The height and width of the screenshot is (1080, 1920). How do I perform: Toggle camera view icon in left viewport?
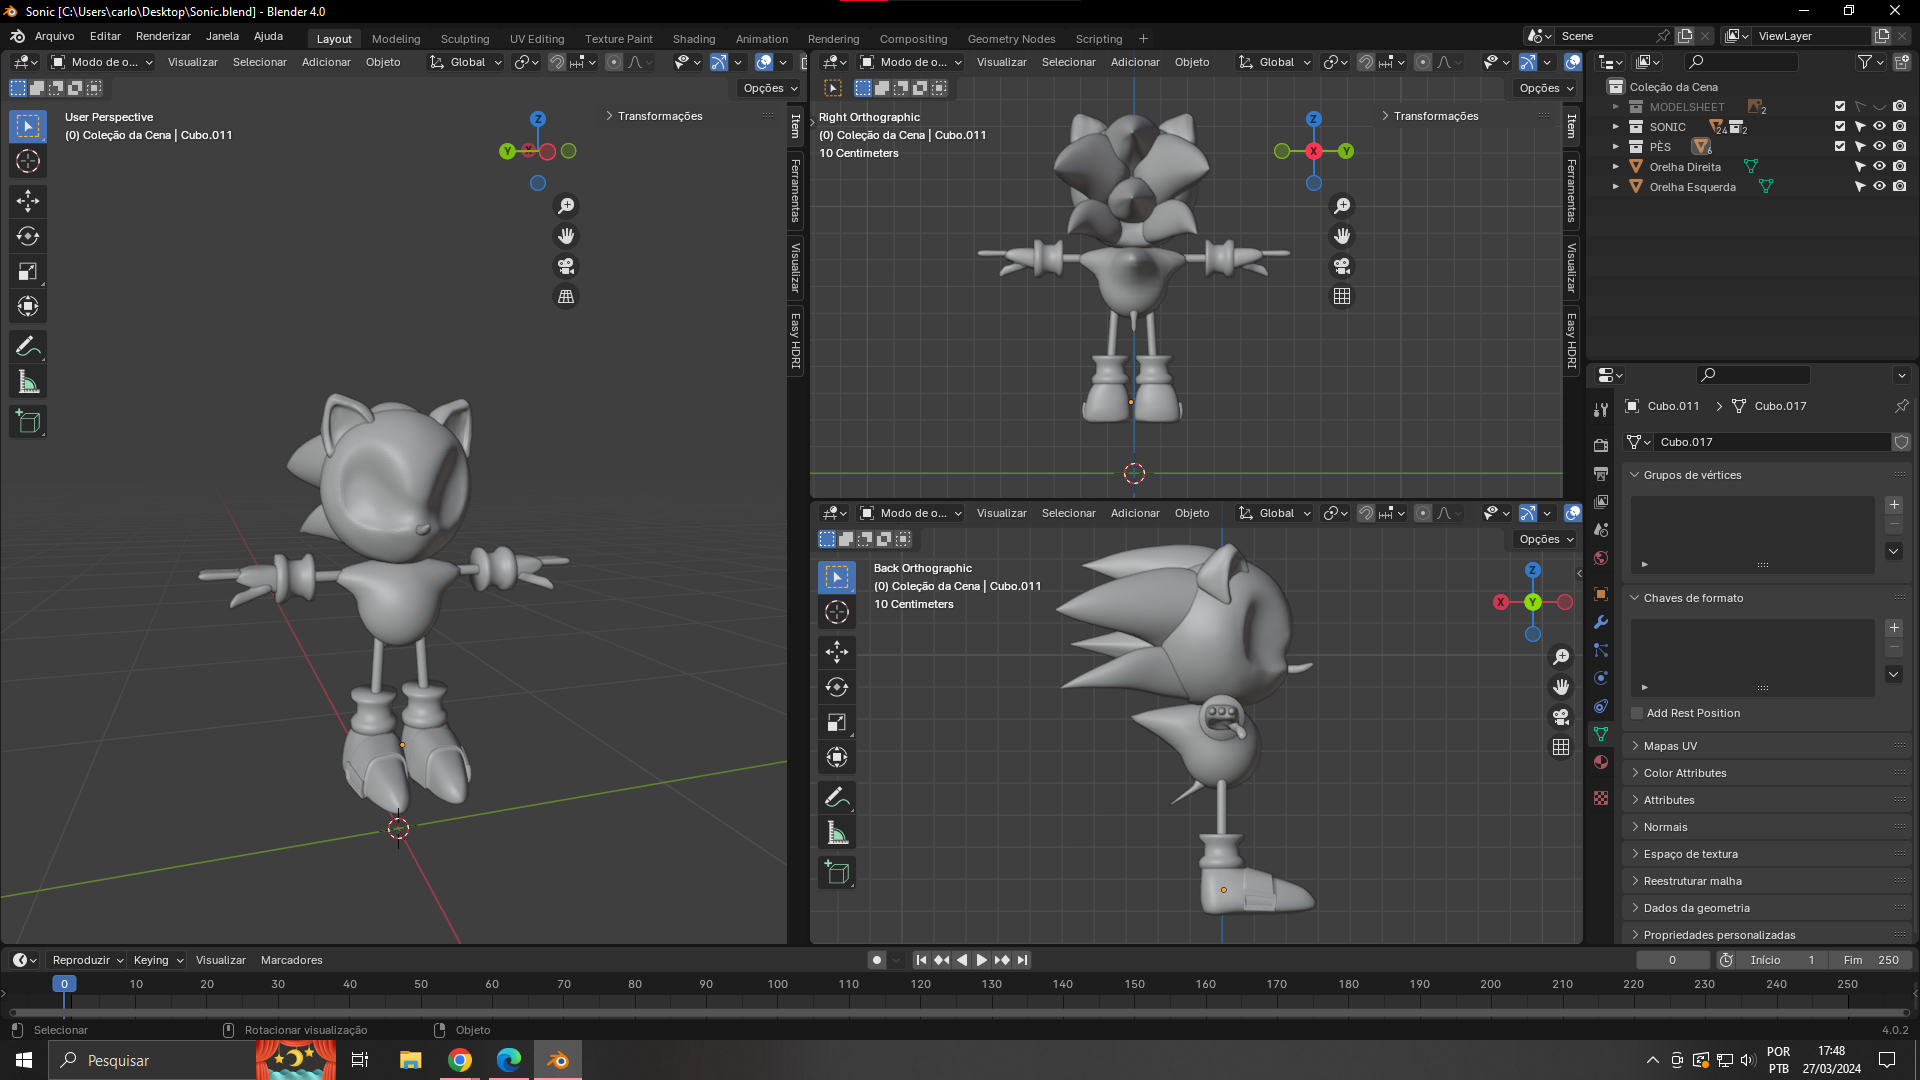[566, 266]
